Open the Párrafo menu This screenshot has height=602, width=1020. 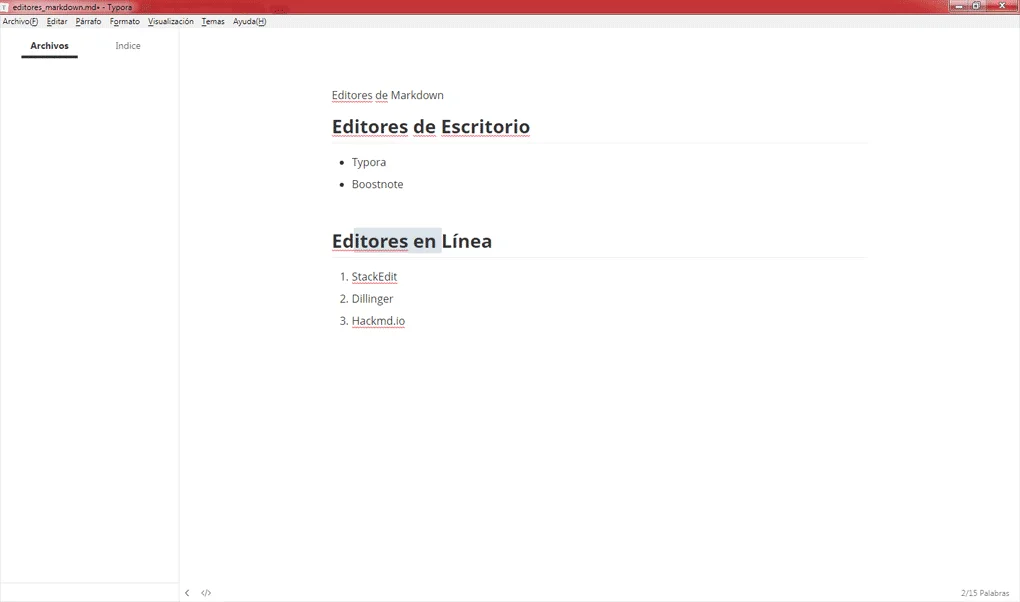tap(87, 21)
